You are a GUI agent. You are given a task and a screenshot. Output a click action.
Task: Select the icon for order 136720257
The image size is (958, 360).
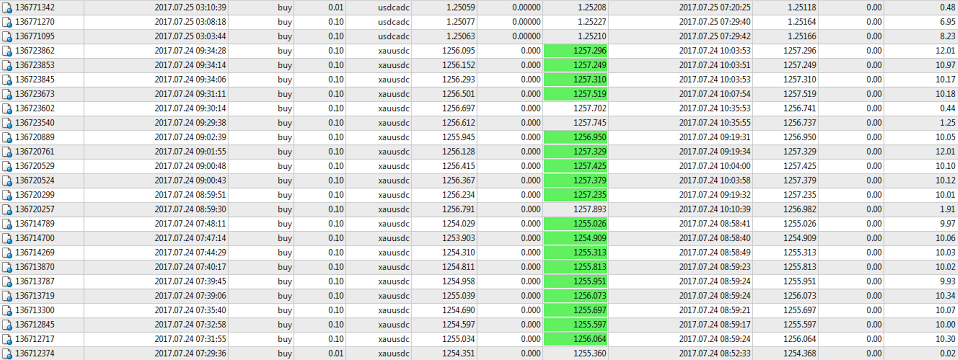pos(7,209)
